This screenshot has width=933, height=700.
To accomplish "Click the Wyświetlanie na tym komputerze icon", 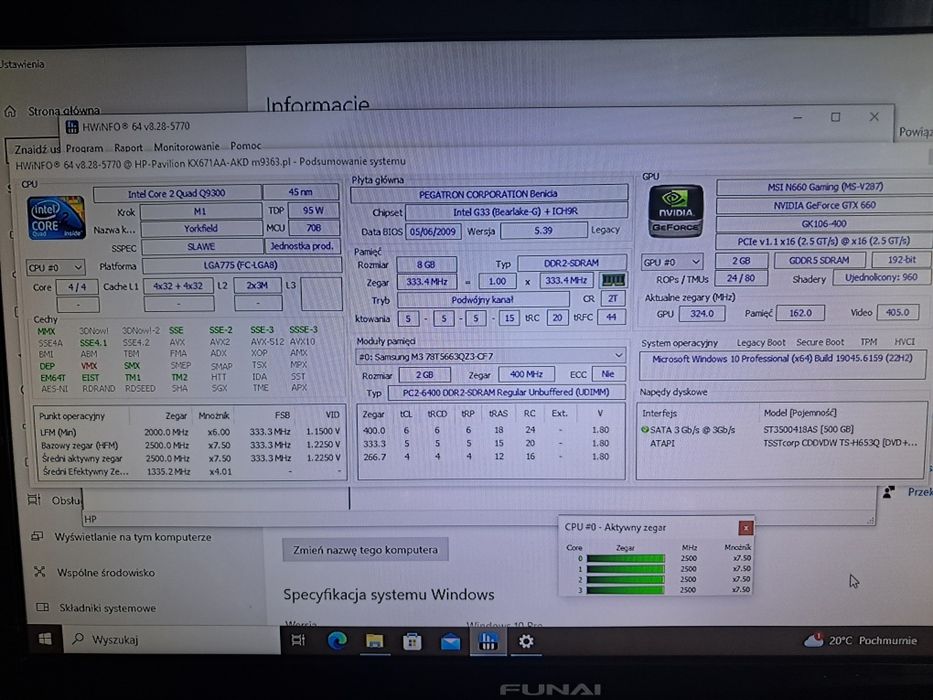I will (37, 536).
